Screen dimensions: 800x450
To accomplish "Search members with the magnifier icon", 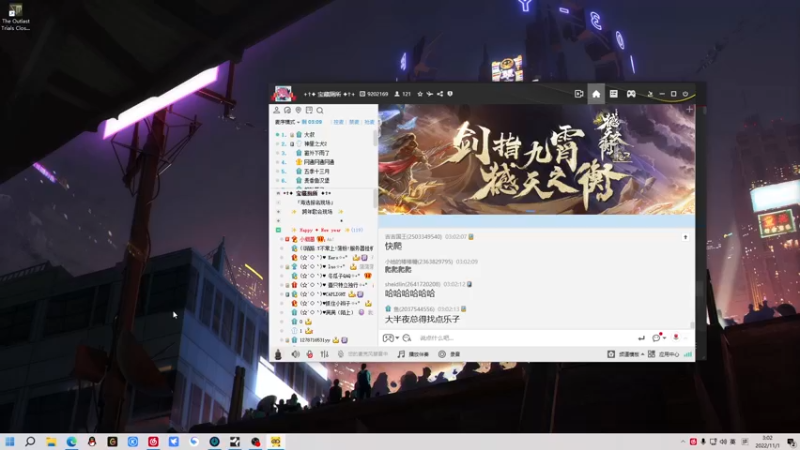I will pyautogui.click(x=320, y=110).
